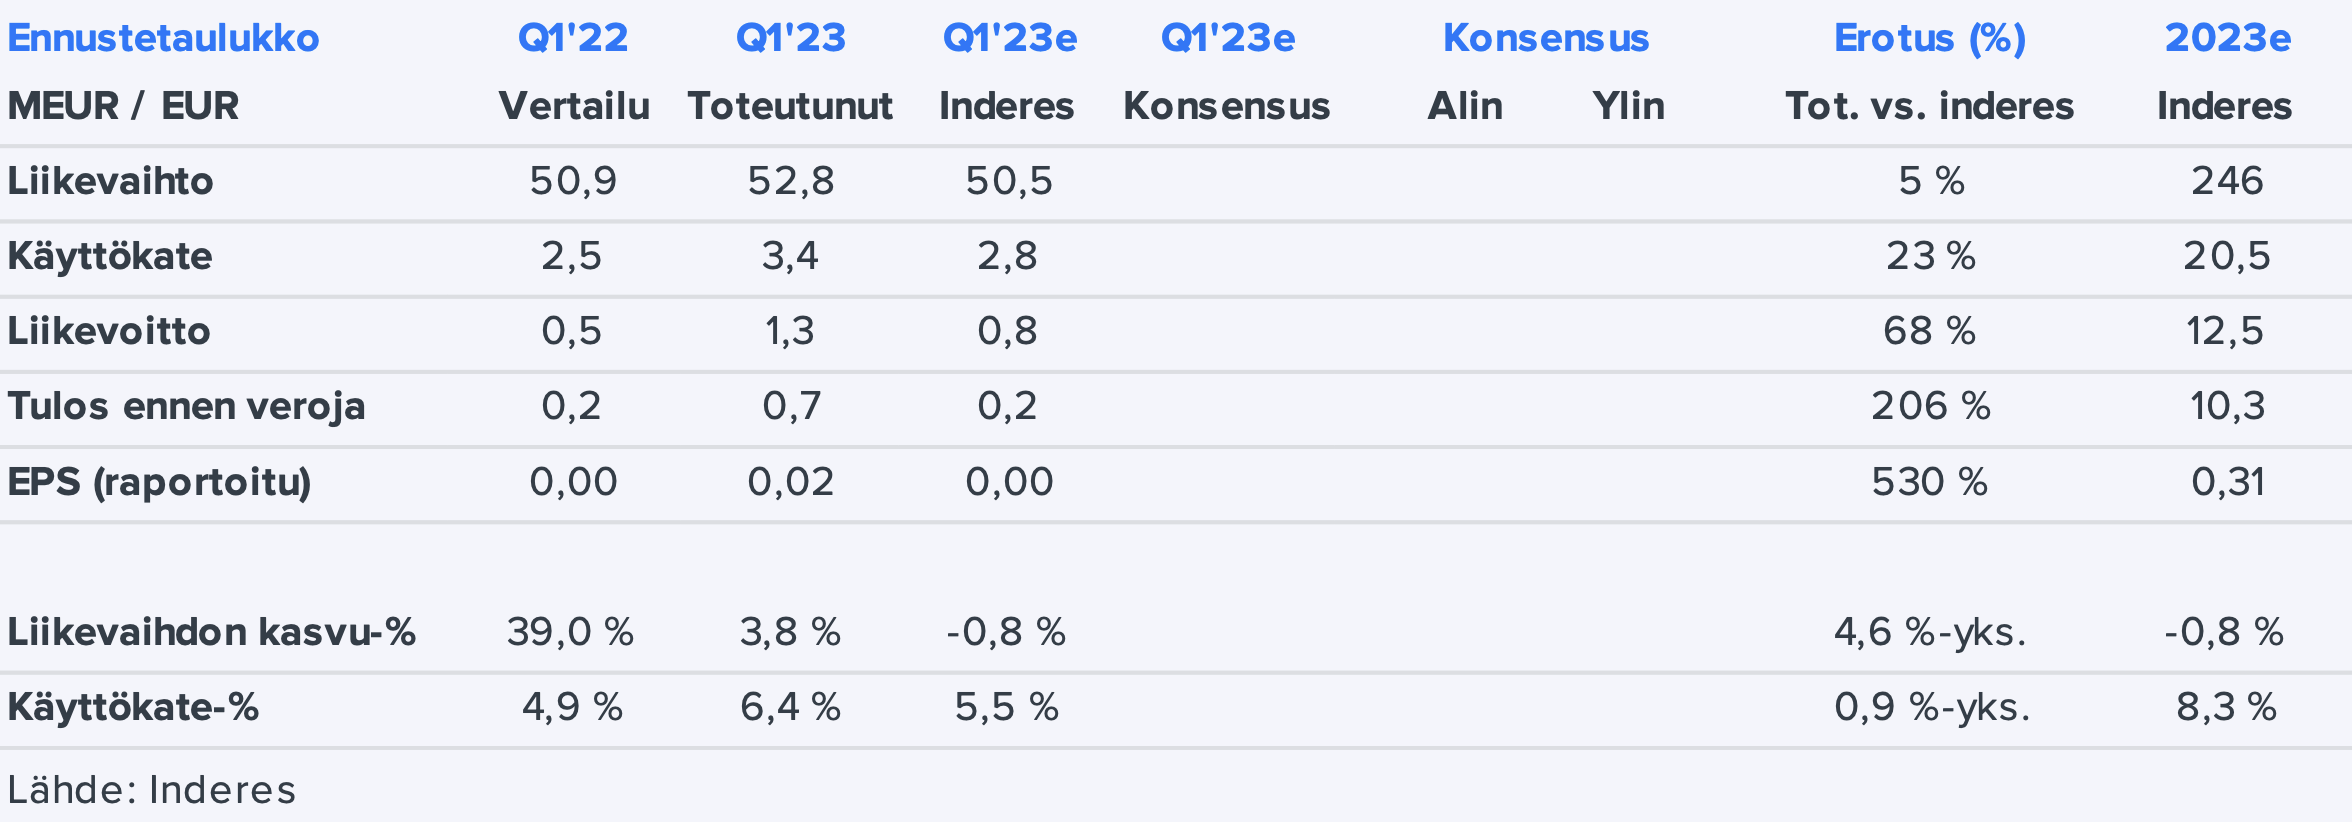
Task: Select the Liikevaihto row label
Action: (111, 181)
